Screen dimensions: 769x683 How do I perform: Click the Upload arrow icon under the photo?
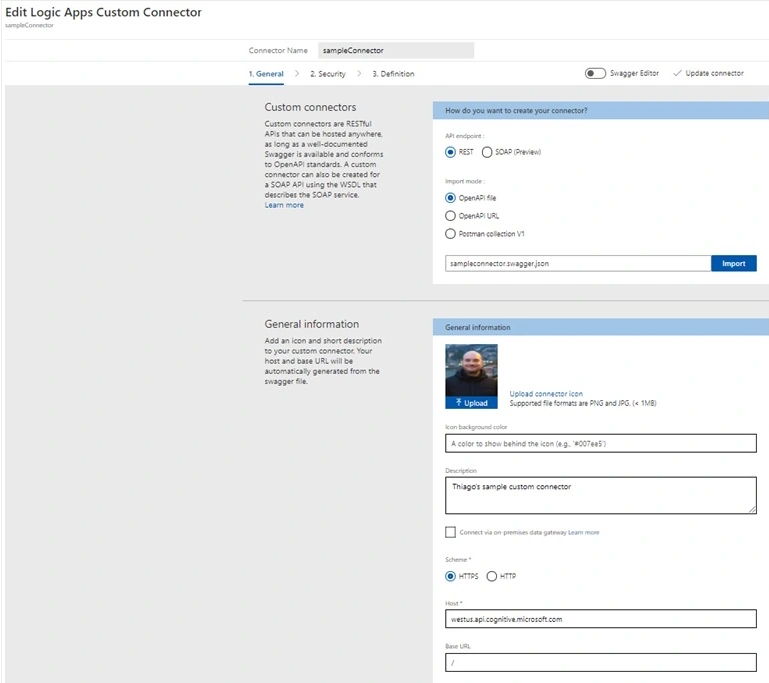(459, 403)
